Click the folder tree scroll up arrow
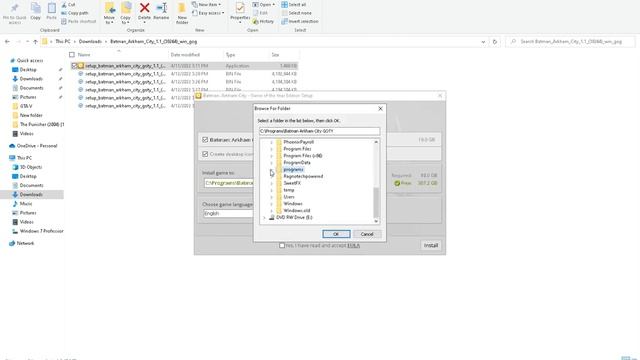640x360 pixels. point(376,142)
